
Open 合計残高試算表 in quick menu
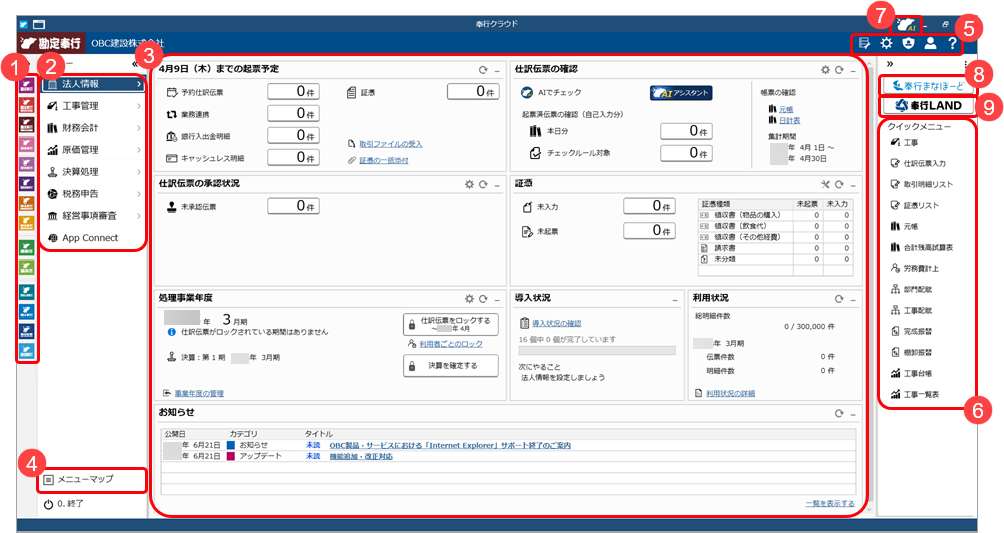coord(921,247)
